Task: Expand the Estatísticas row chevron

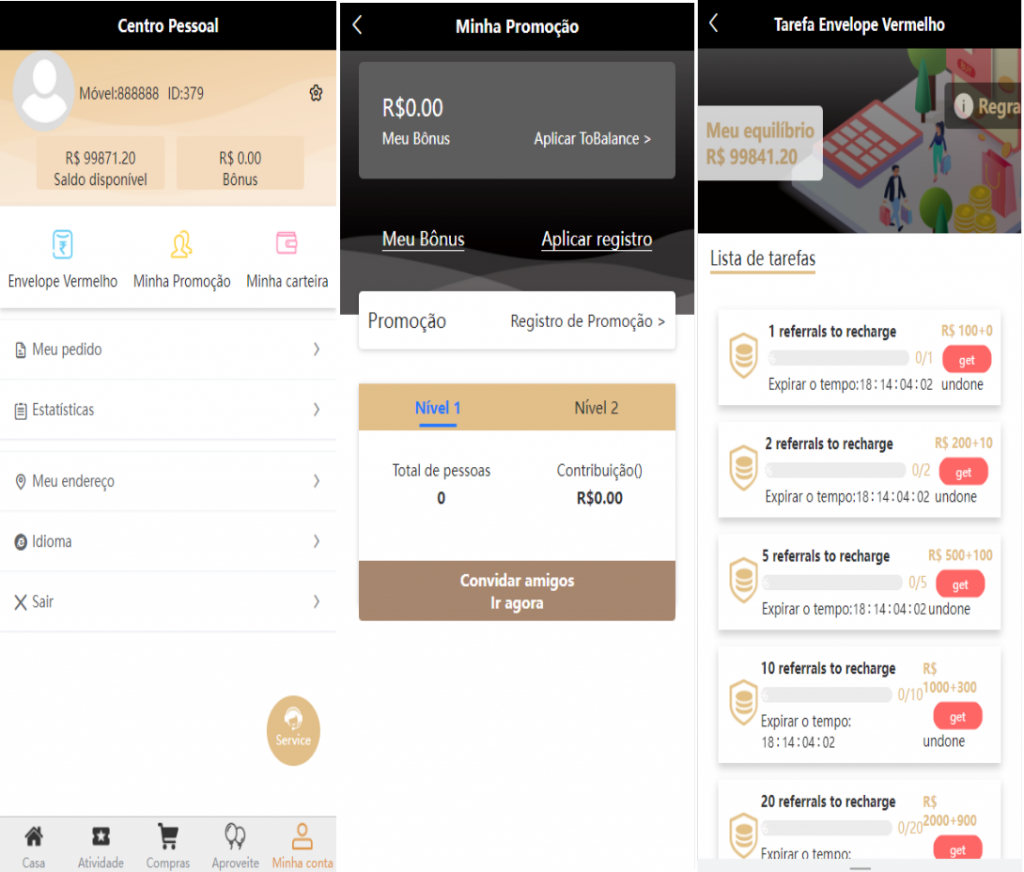Action: pos(316,409)
